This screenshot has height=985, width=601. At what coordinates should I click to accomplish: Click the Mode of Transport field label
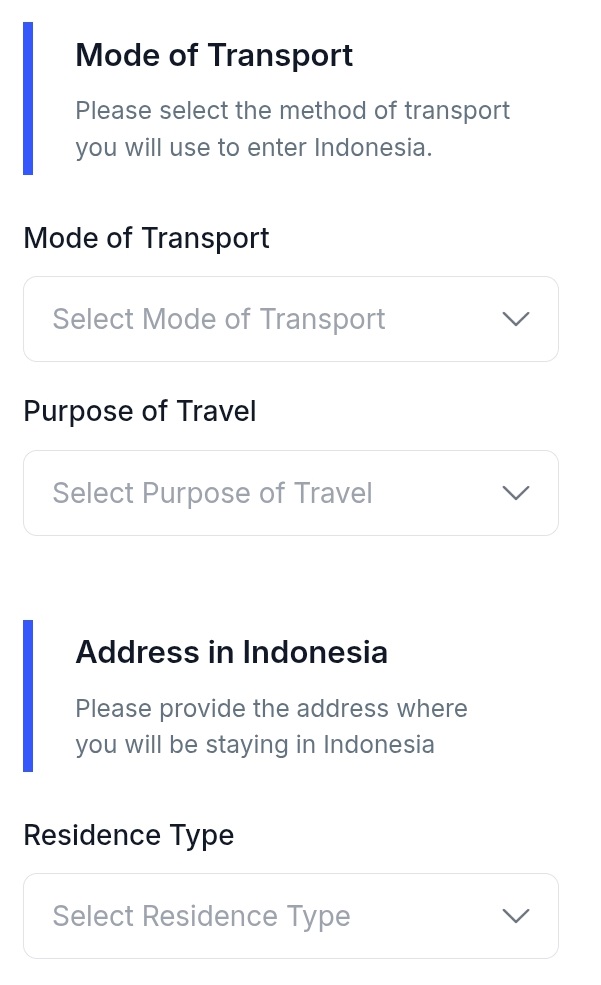(x=146, y=238)
